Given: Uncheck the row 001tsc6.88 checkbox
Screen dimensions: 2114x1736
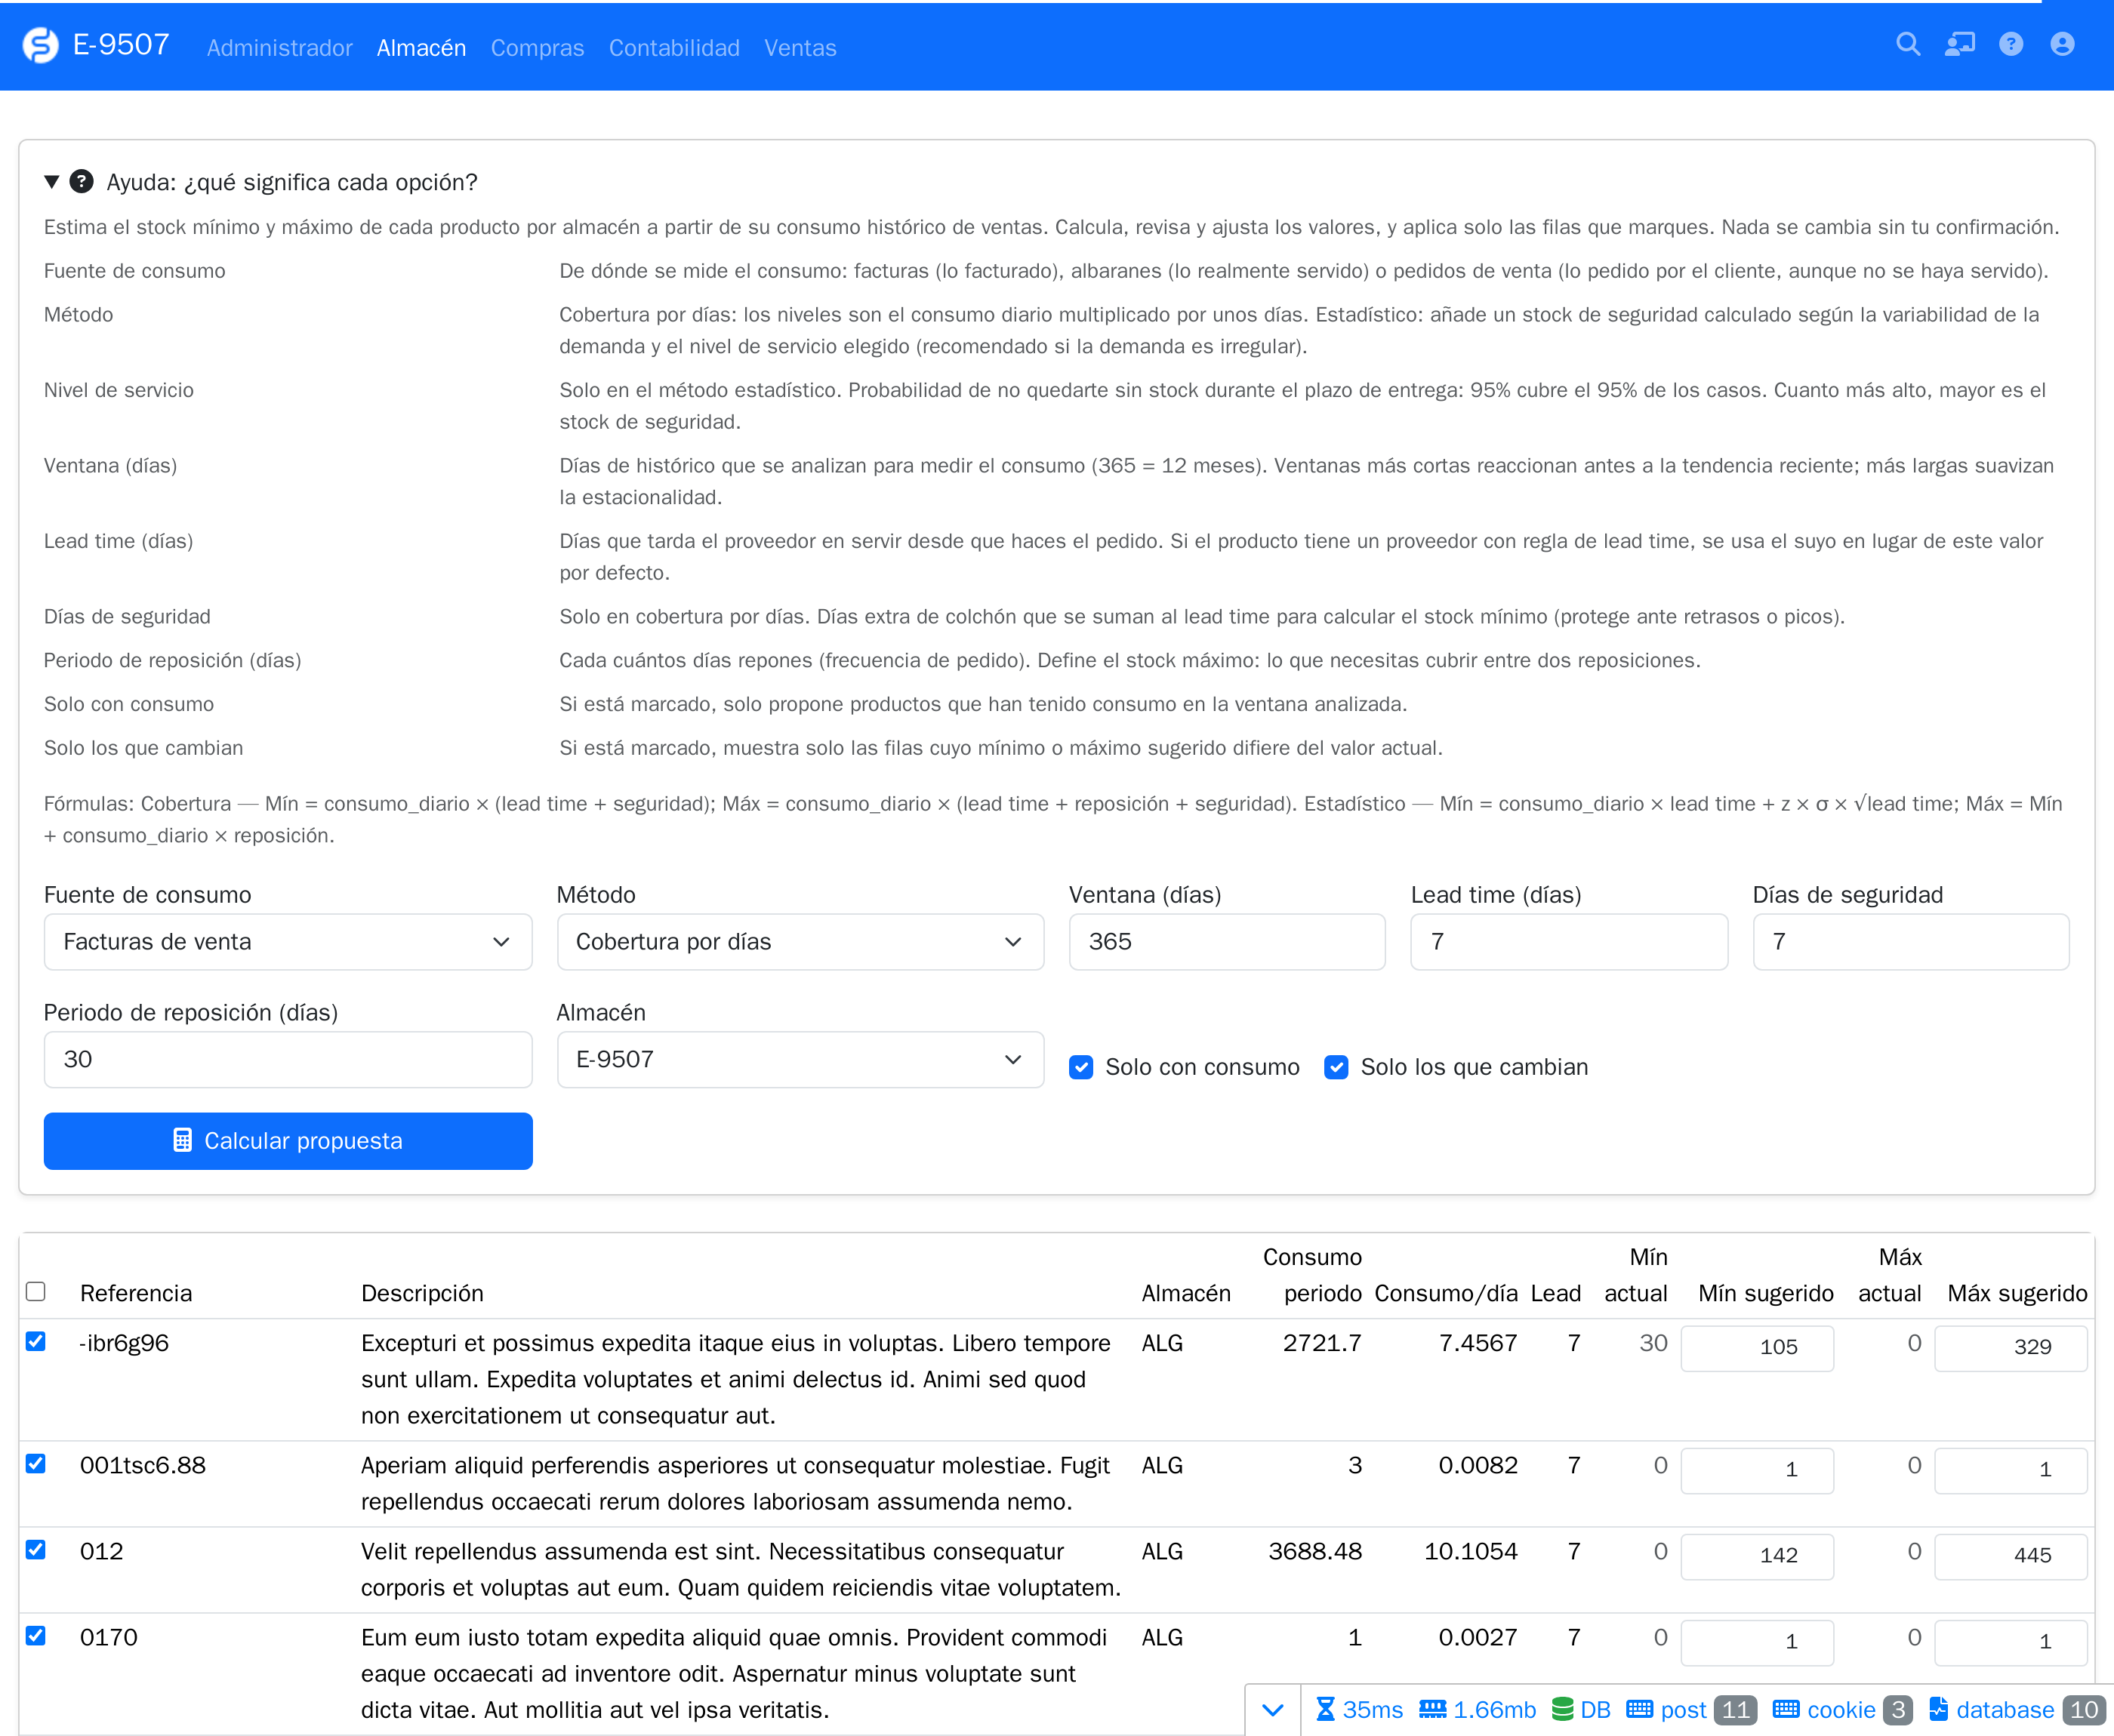Looking at the screenshot, I should point(36,1464).
